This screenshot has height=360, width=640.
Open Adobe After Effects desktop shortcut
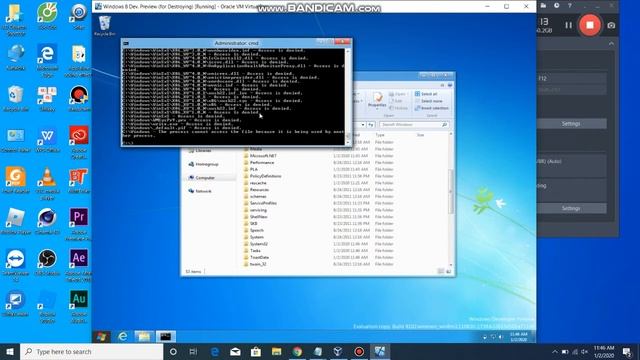[x=78, y=265]
